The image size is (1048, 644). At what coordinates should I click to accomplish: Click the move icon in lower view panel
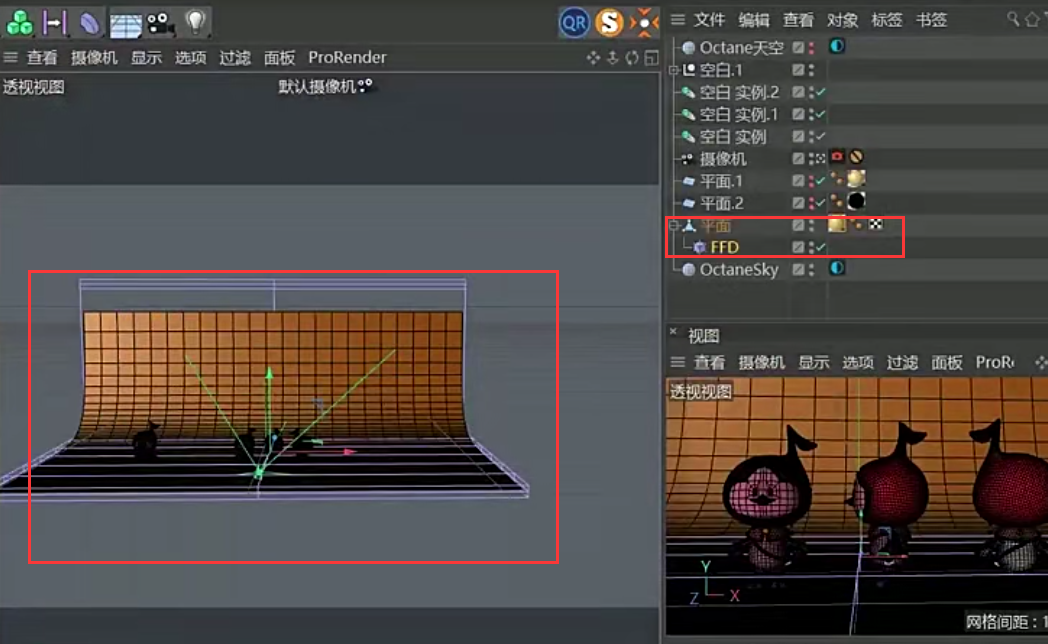(1041, 362)
